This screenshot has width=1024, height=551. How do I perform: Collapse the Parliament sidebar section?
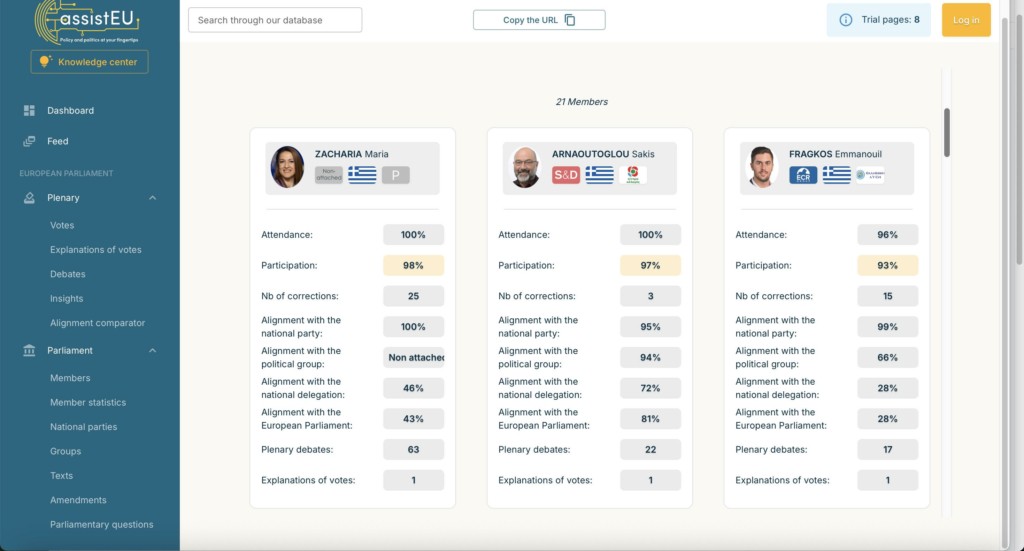coord(153,351)
